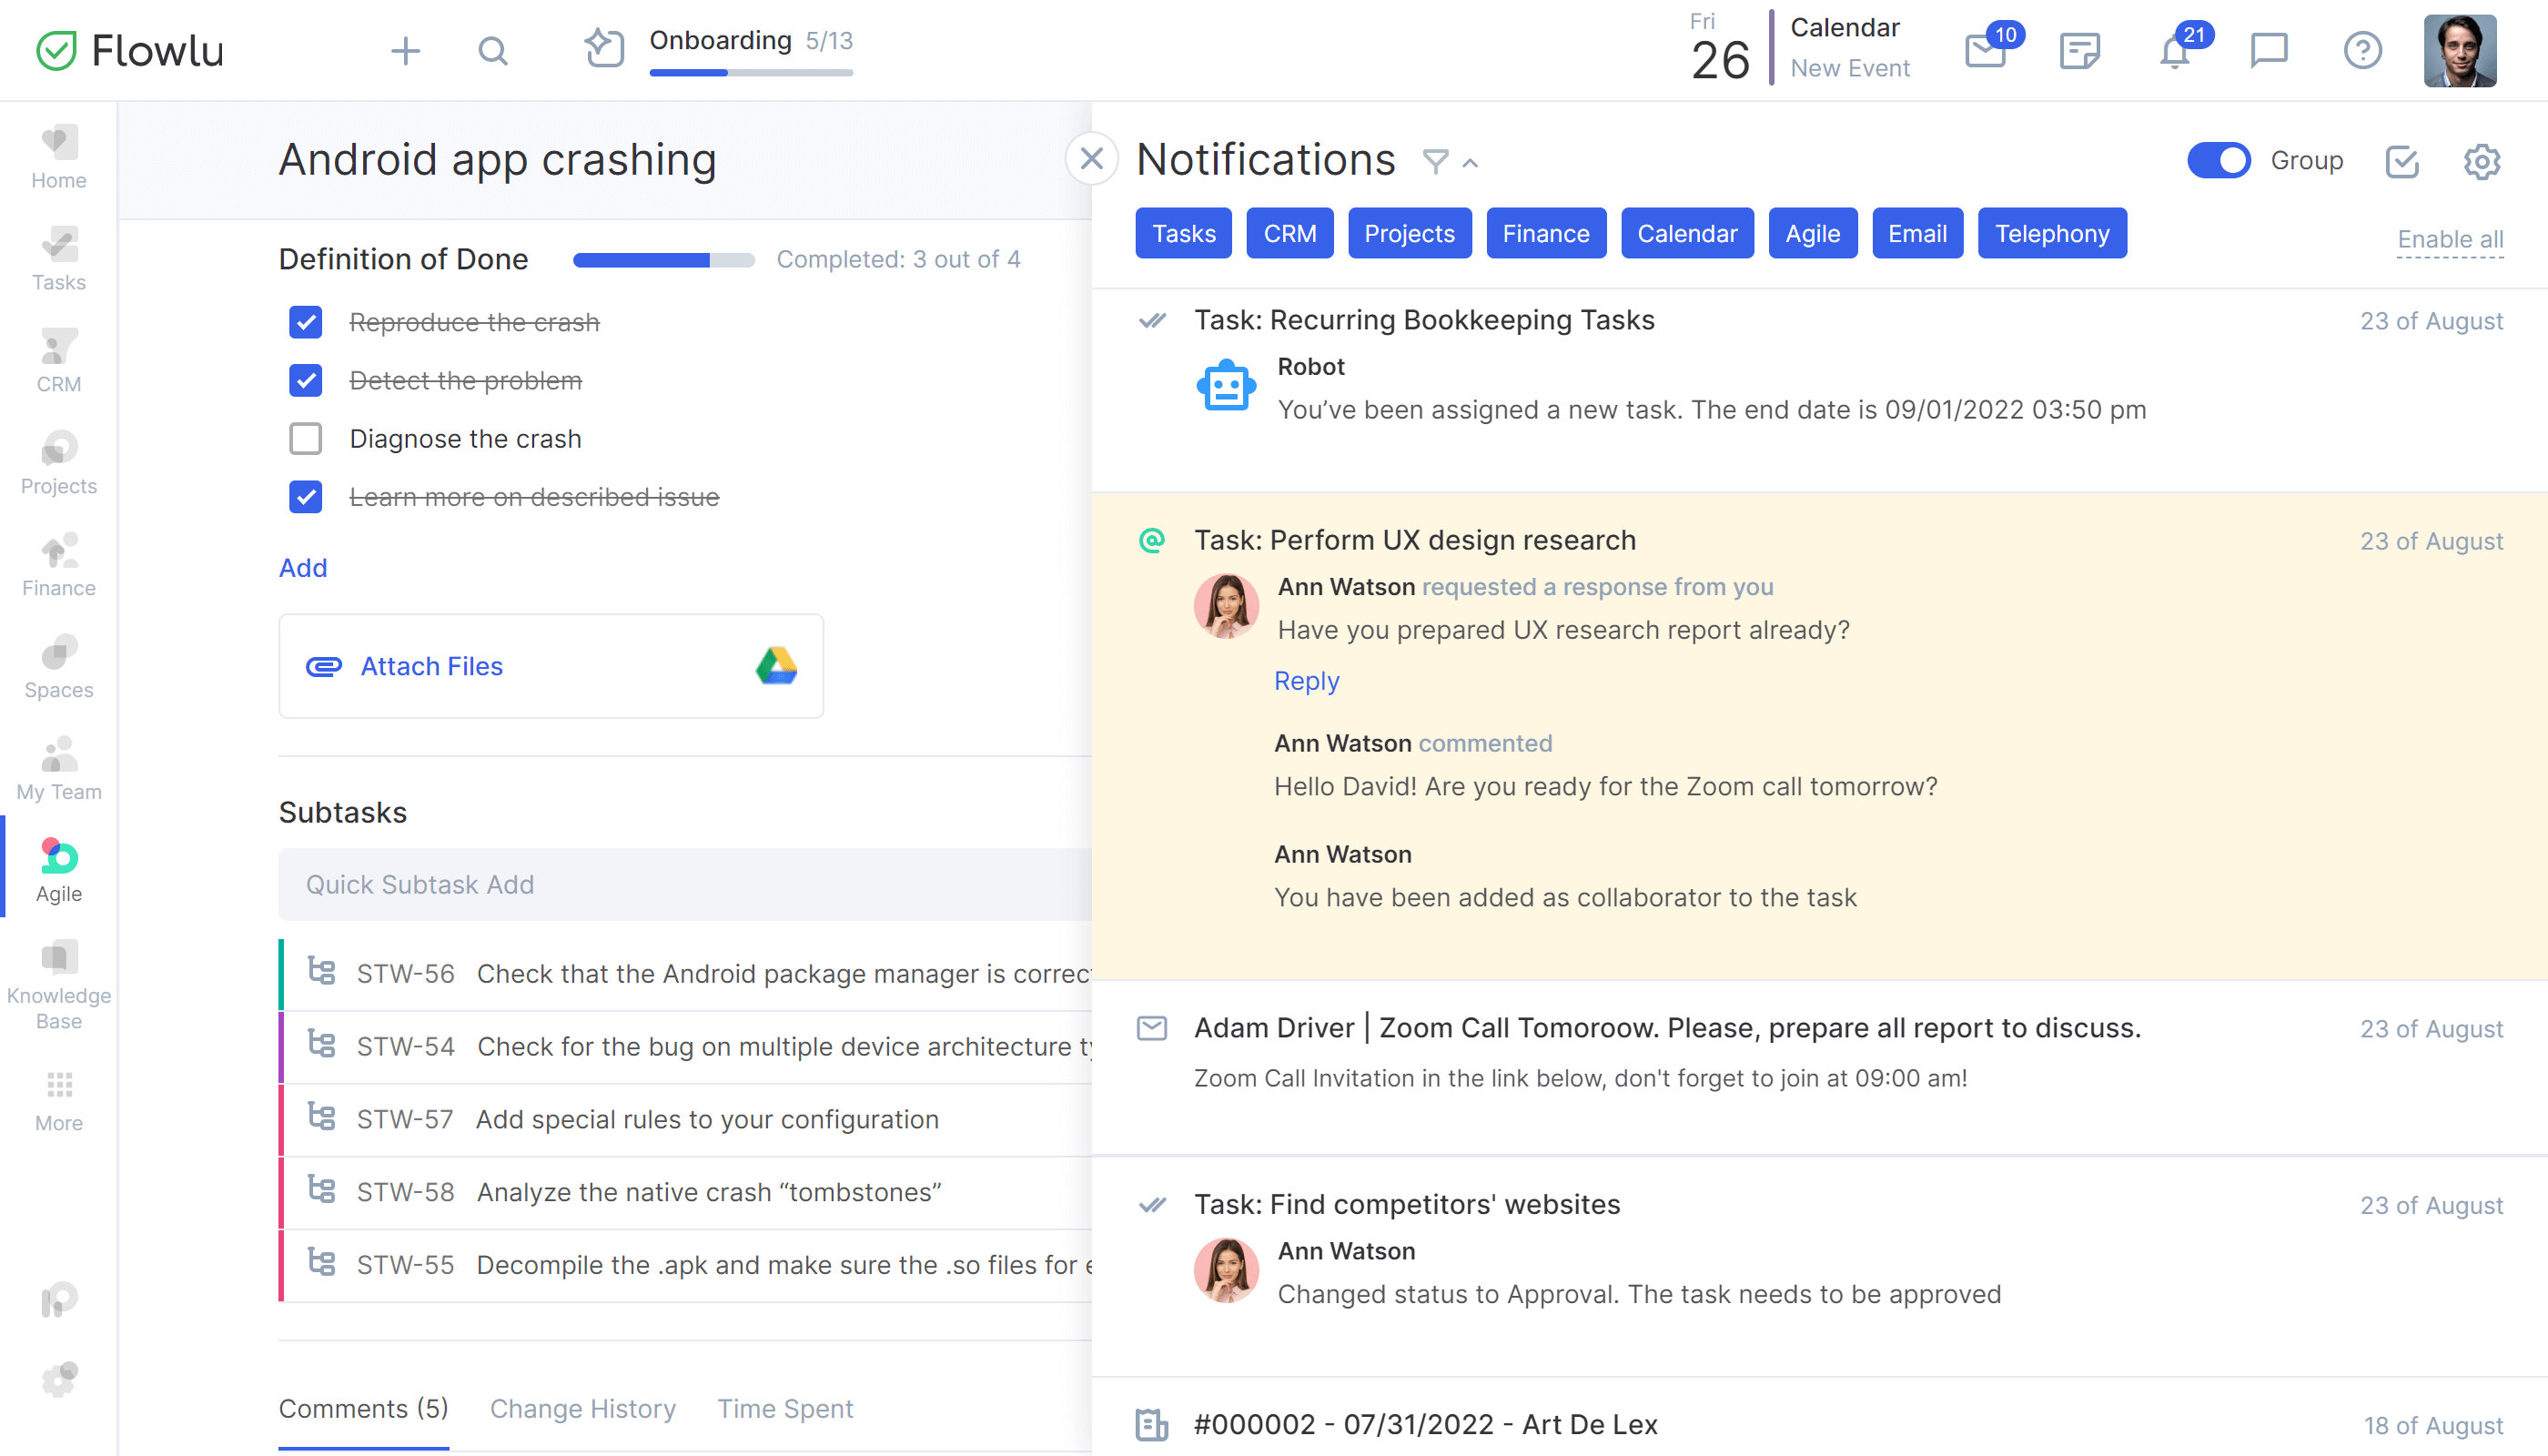Open notification settings gear icon
The height and width of the screenshot is (1456, 2548).
point(2481,161)
